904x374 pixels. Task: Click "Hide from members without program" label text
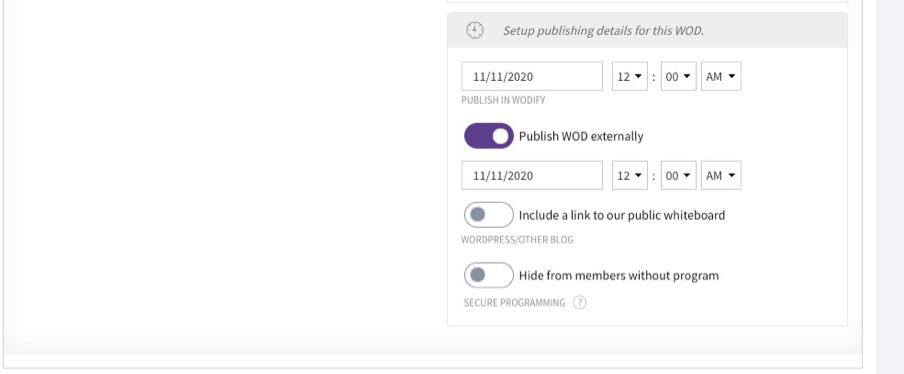(x=619, y=276)
